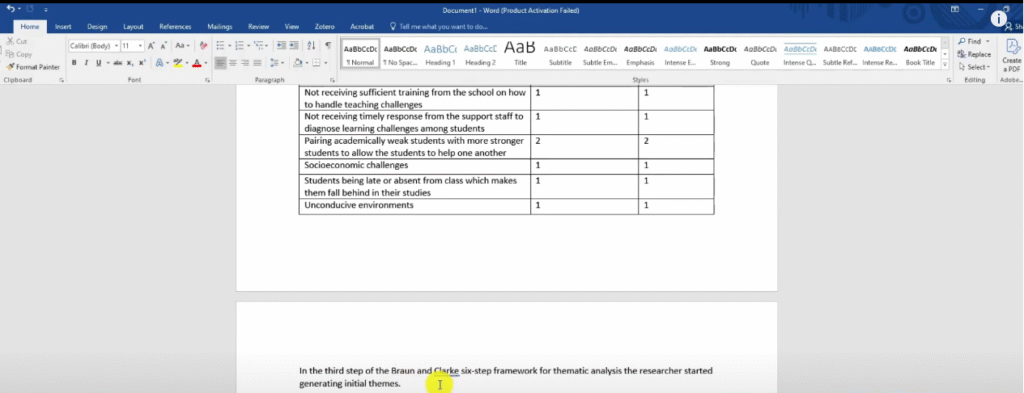The height and width of the screenshot is (393, 1024).
Task: Click the Replace button
Action: click(x=974, y=54)
